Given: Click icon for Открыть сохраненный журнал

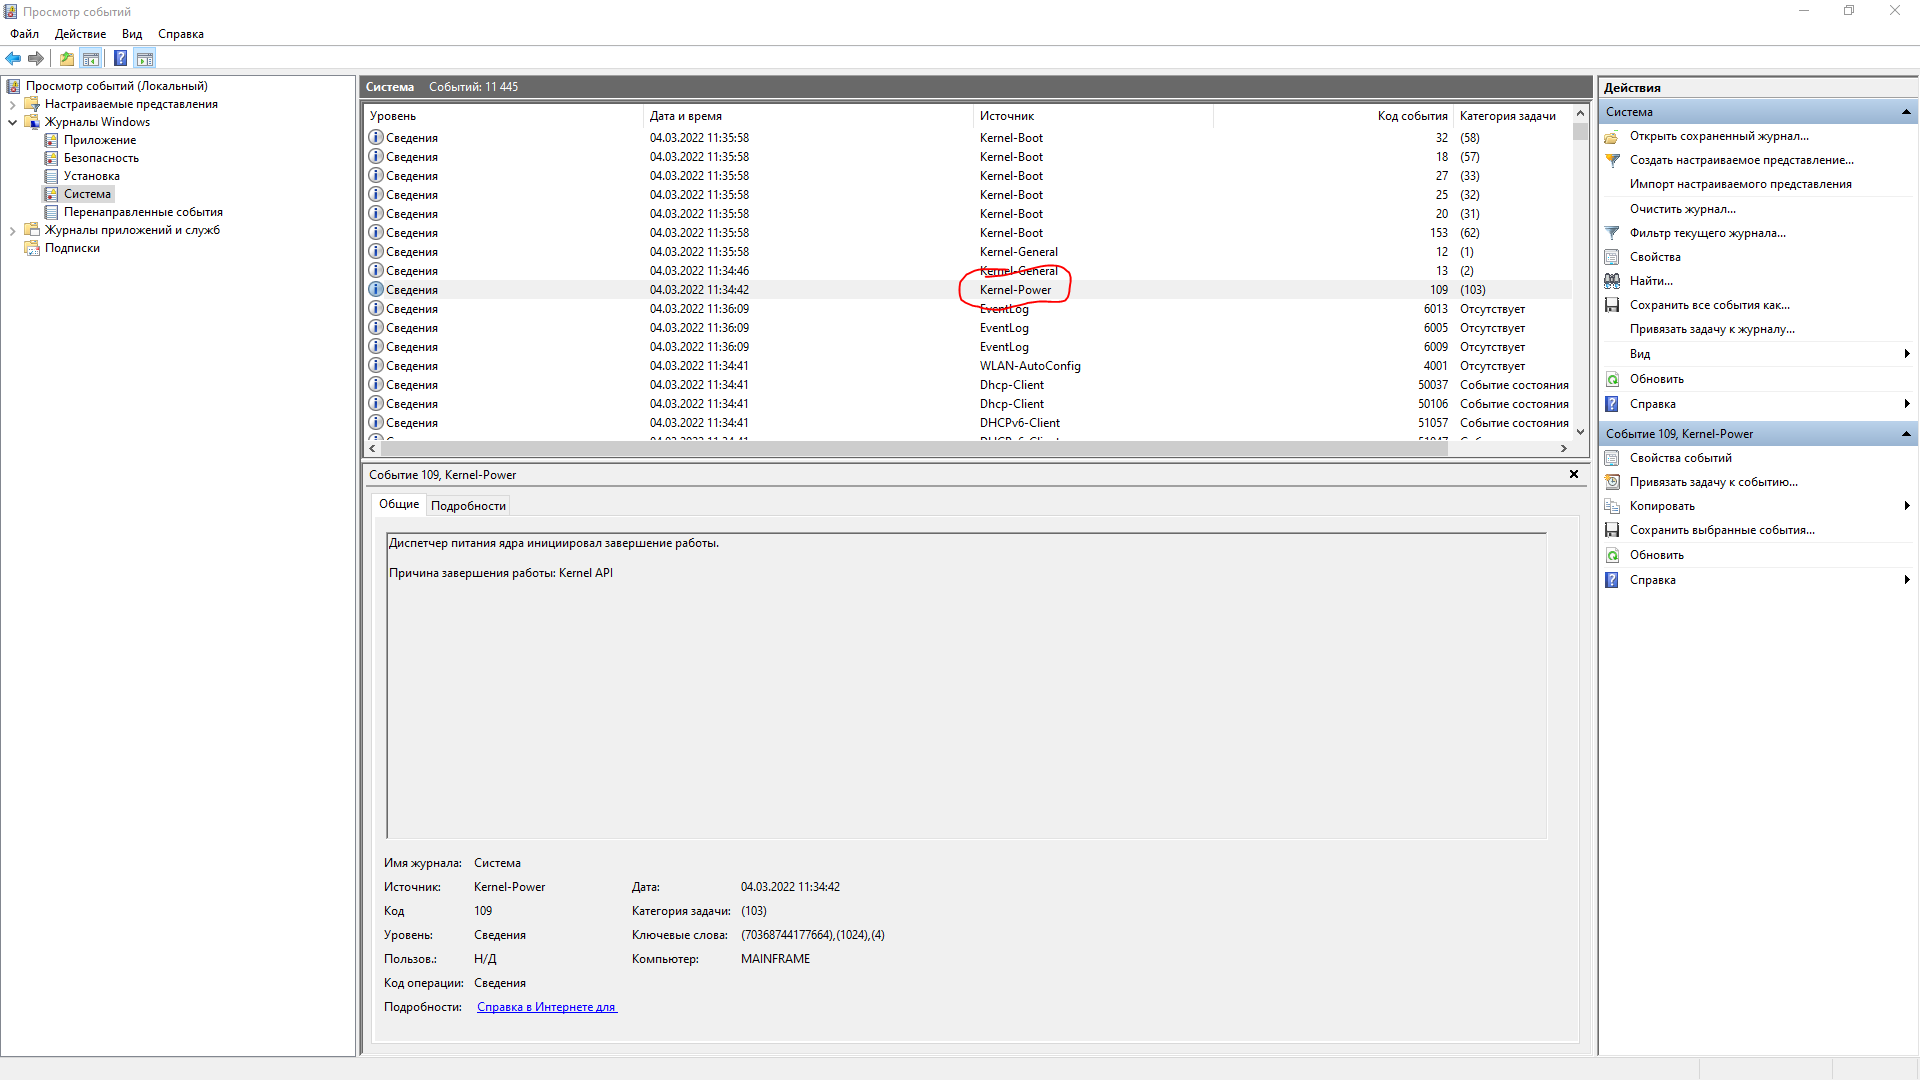Looking at the screenshot, I should (x=1612, y=136).
